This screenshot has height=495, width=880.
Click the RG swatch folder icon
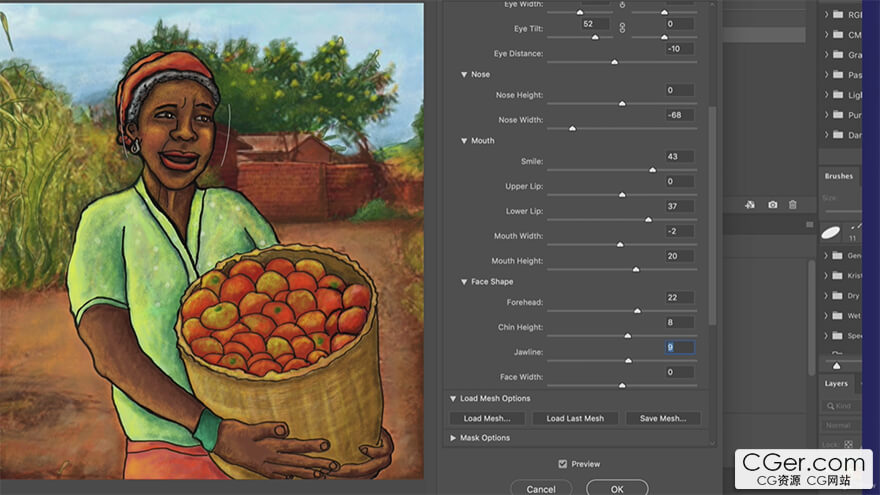pos(838,15)
